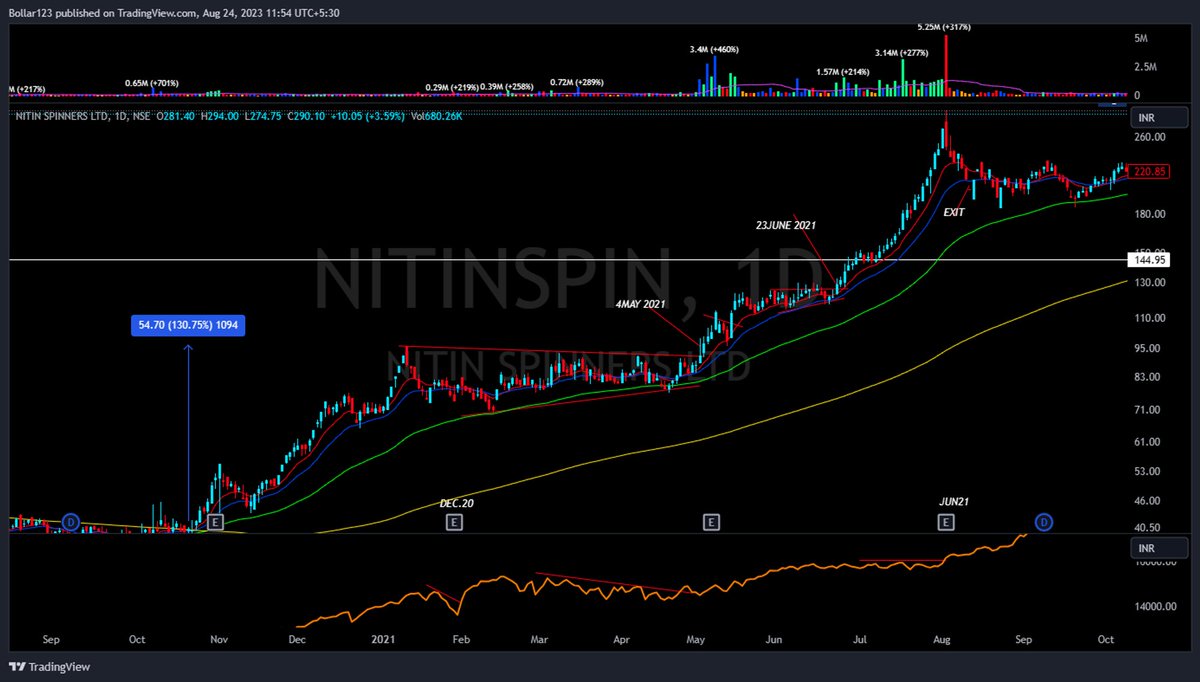
Task: Click the 260.00 price scale label
Action: tap(1148, 137)
